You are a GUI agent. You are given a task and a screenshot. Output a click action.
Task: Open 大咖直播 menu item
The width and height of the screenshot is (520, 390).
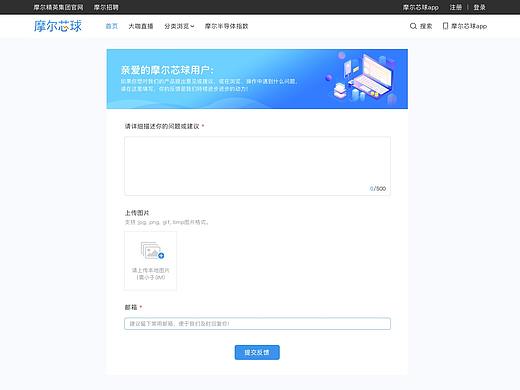(x=141, y=26)
